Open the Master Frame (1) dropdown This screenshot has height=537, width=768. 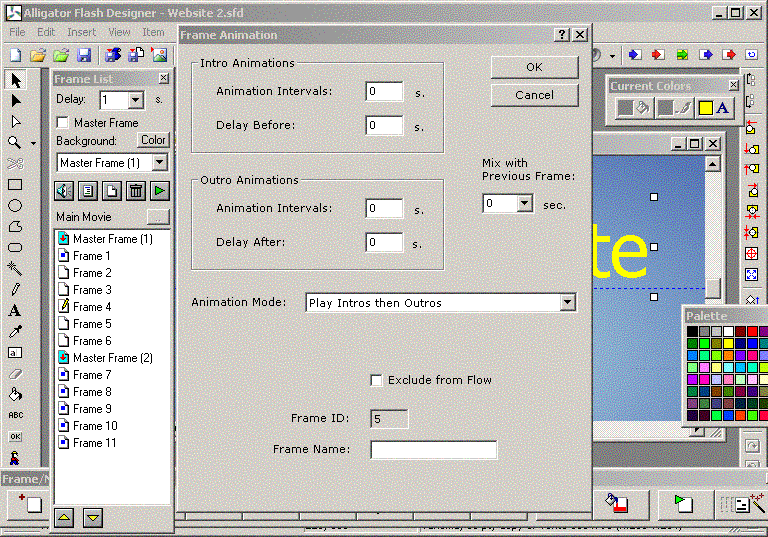[x=160, y=162]
